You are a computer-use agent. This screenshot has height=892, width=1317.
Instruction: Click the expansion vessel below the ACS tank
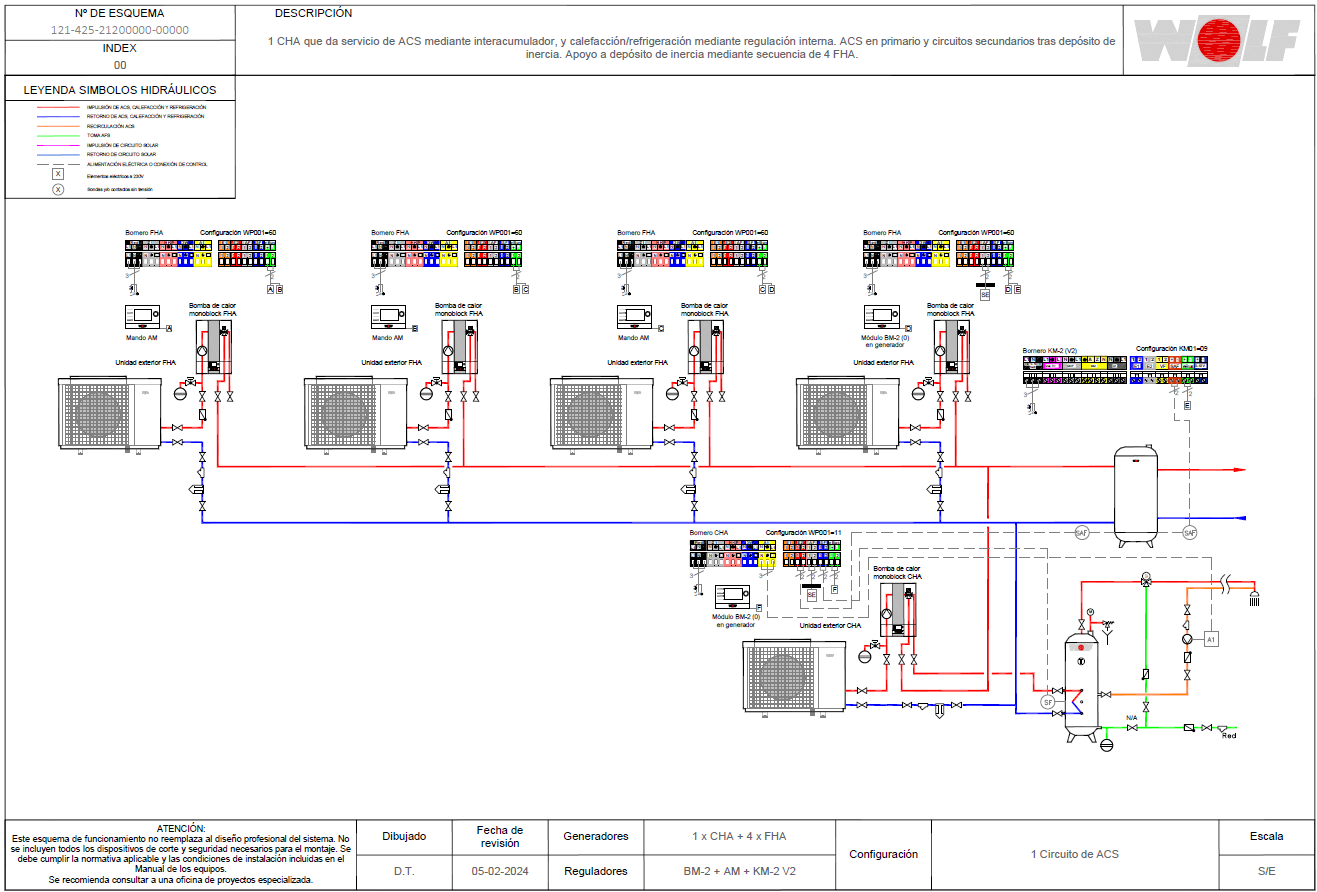point(1106,744)
